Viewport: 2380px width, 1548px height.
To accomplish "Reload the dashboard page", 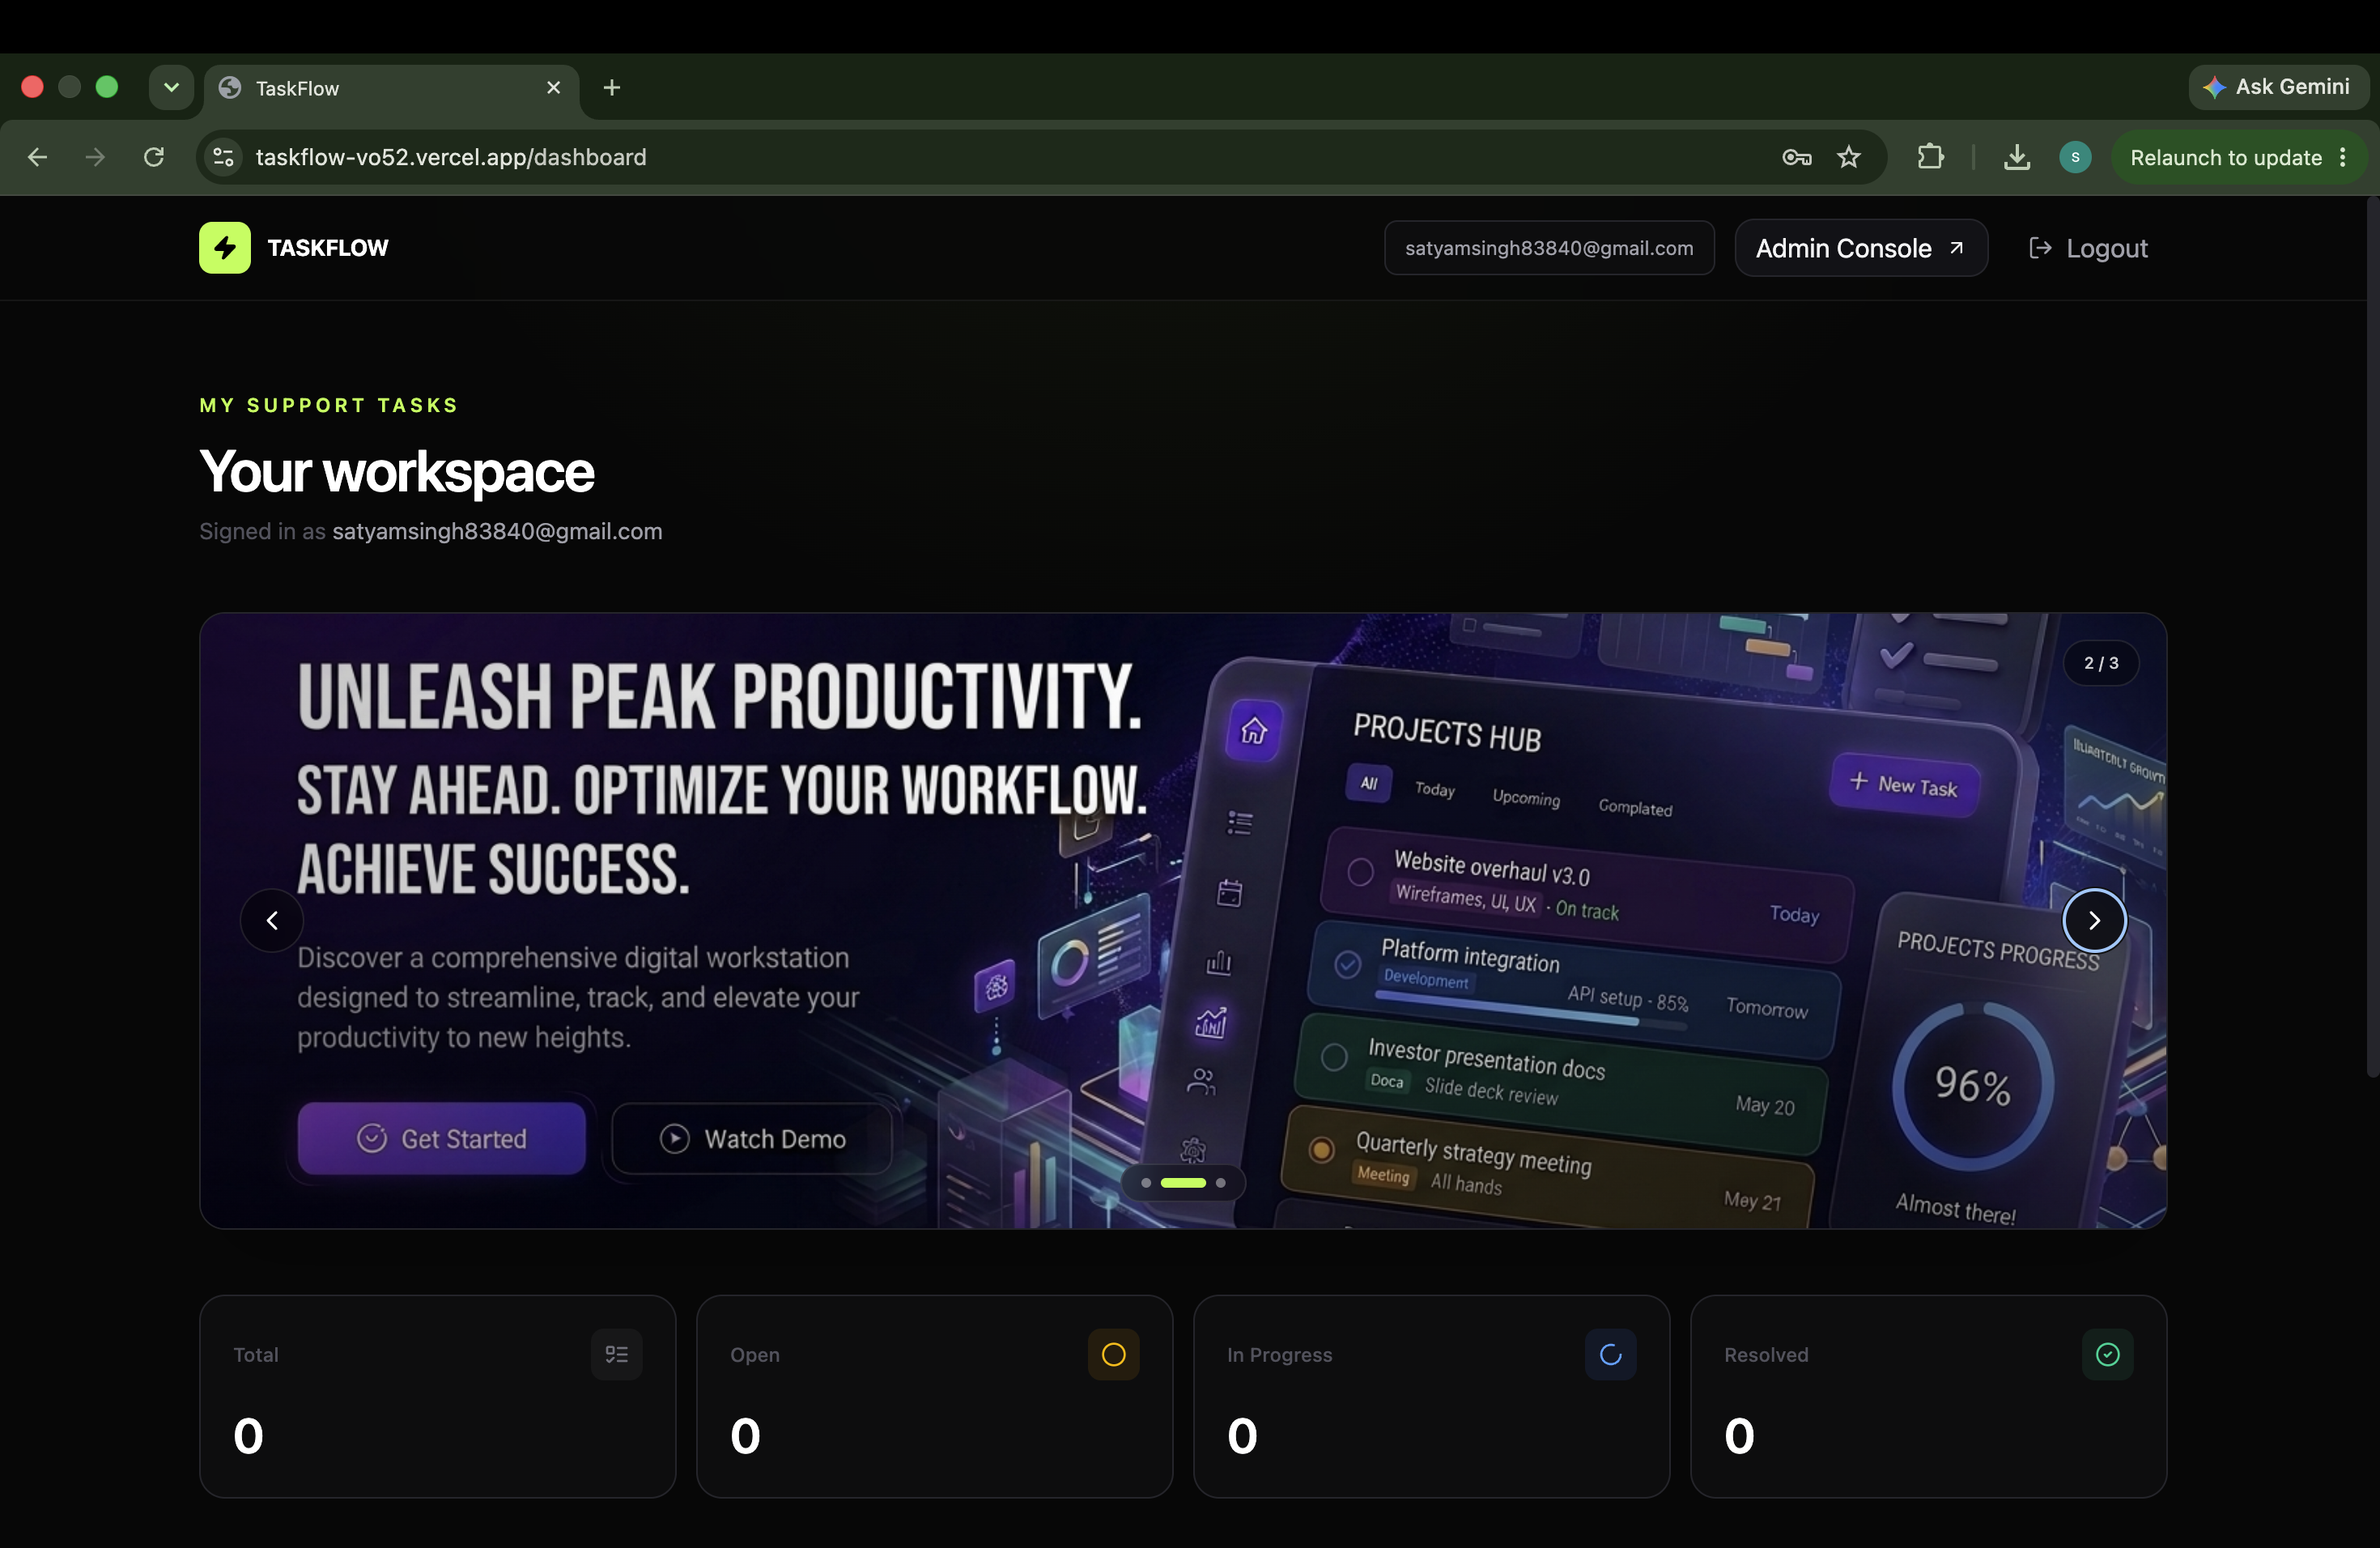I will 154,157.
